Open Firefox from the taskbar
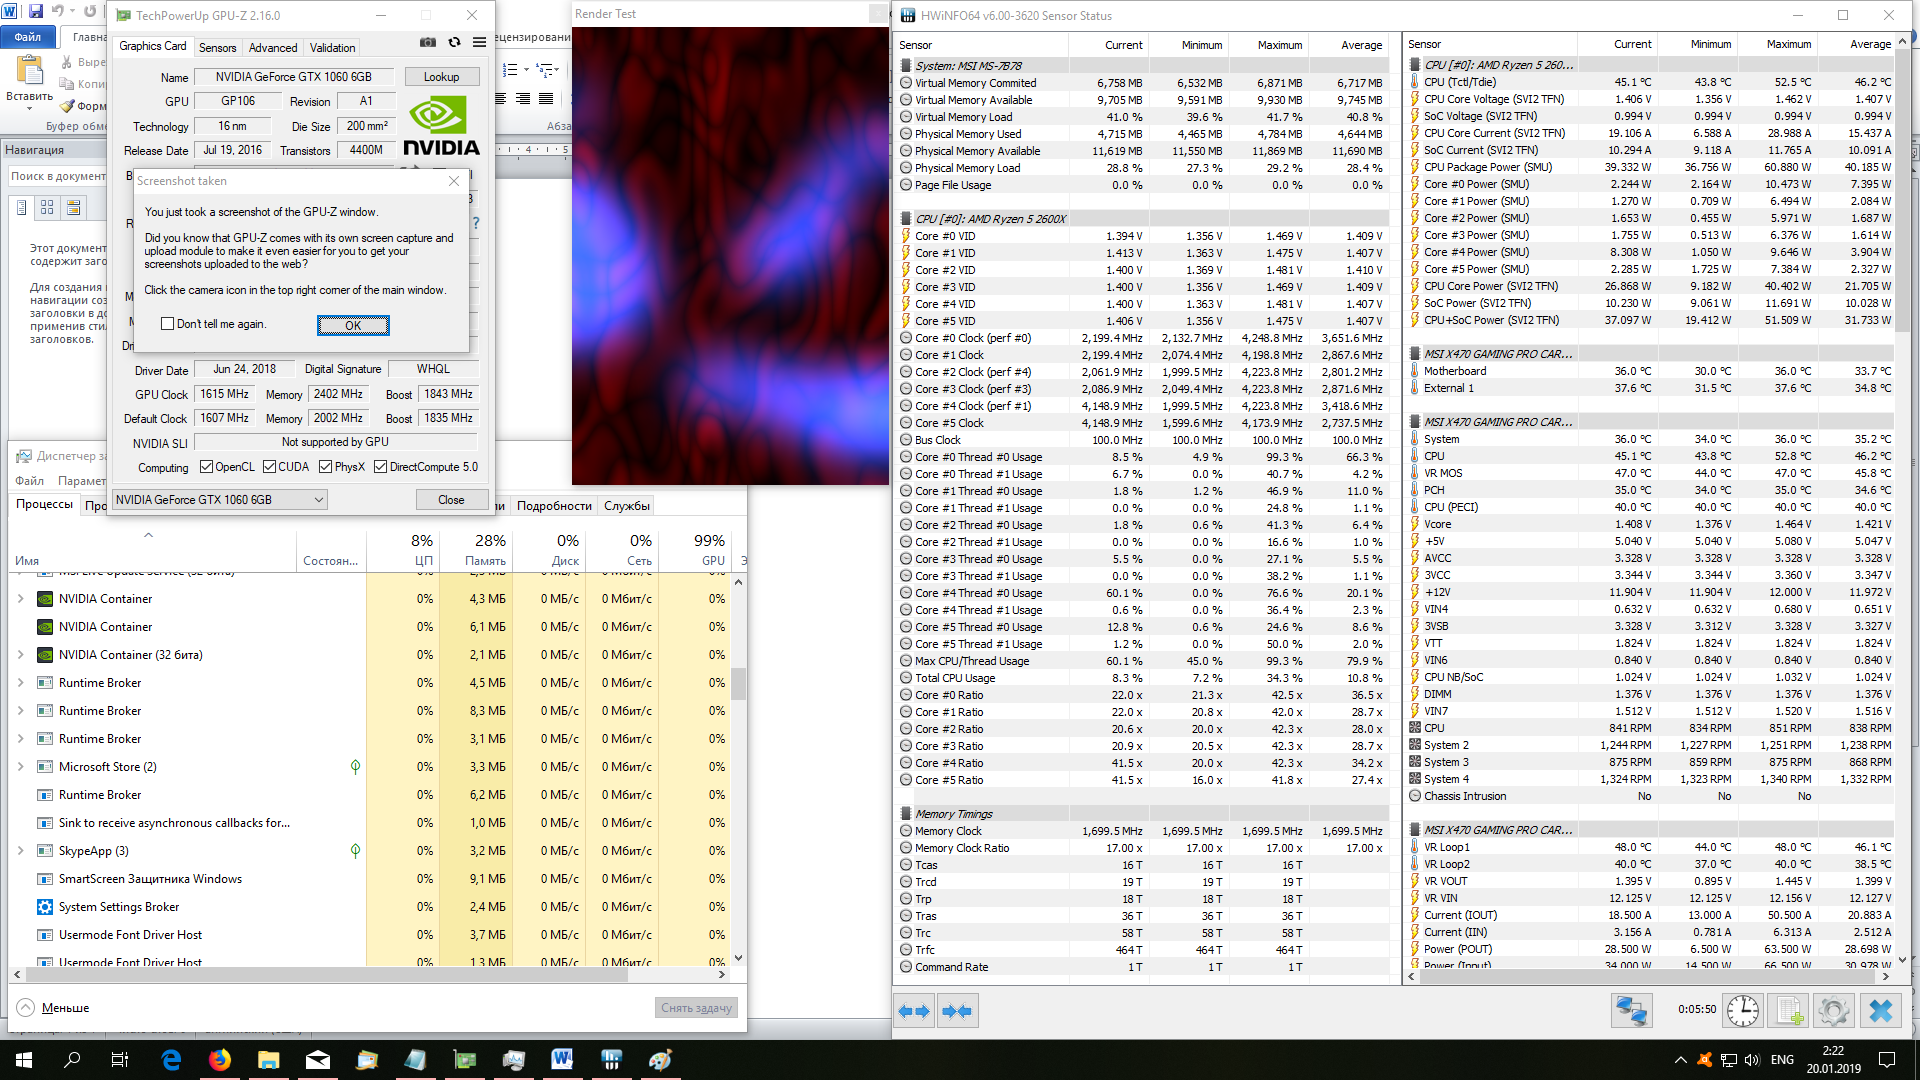The image size is (1920, 1080). (x=219, y=1060)
